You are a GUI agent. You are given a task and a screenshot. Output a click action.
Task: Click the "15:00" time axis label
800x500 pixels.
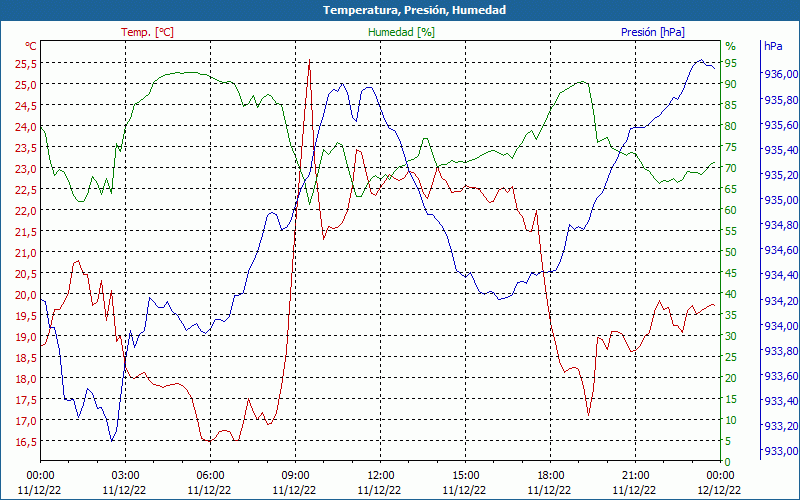pyautogui.click(x=465, y=476)
